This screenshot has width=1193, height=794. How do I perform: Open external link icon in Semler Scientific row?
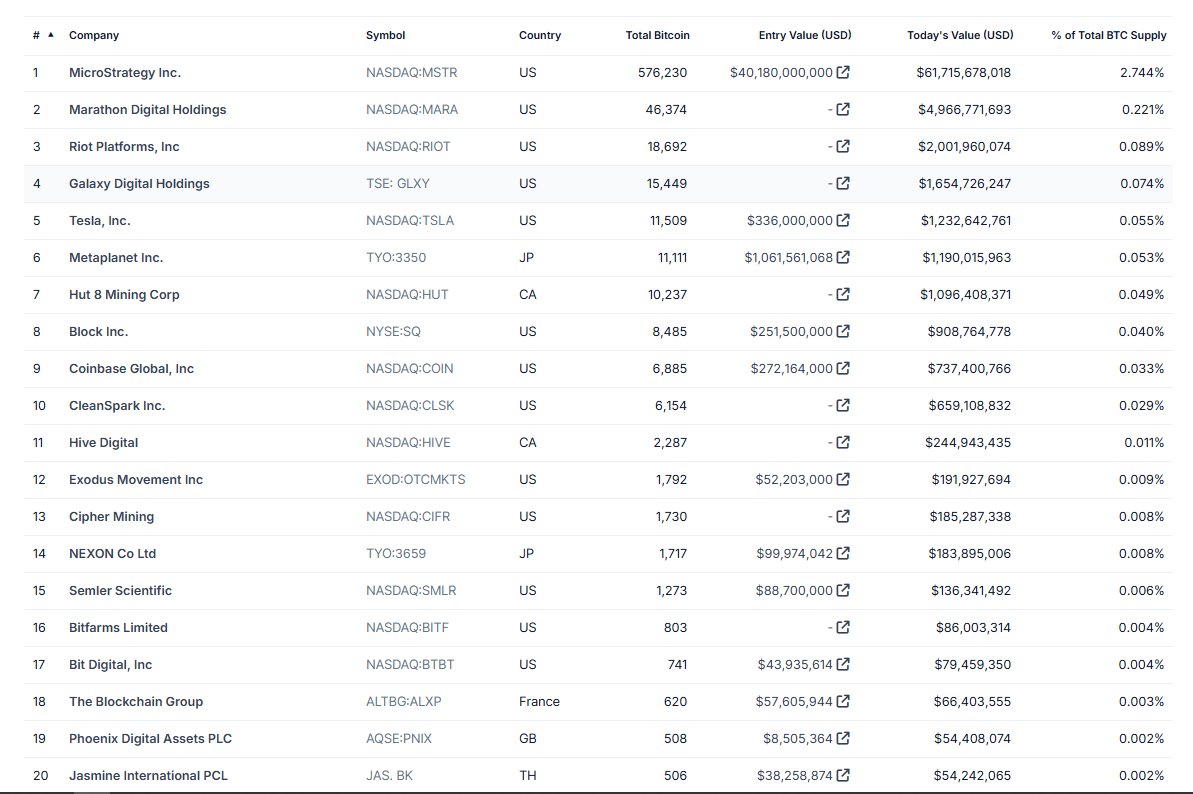tap(843, 590)
